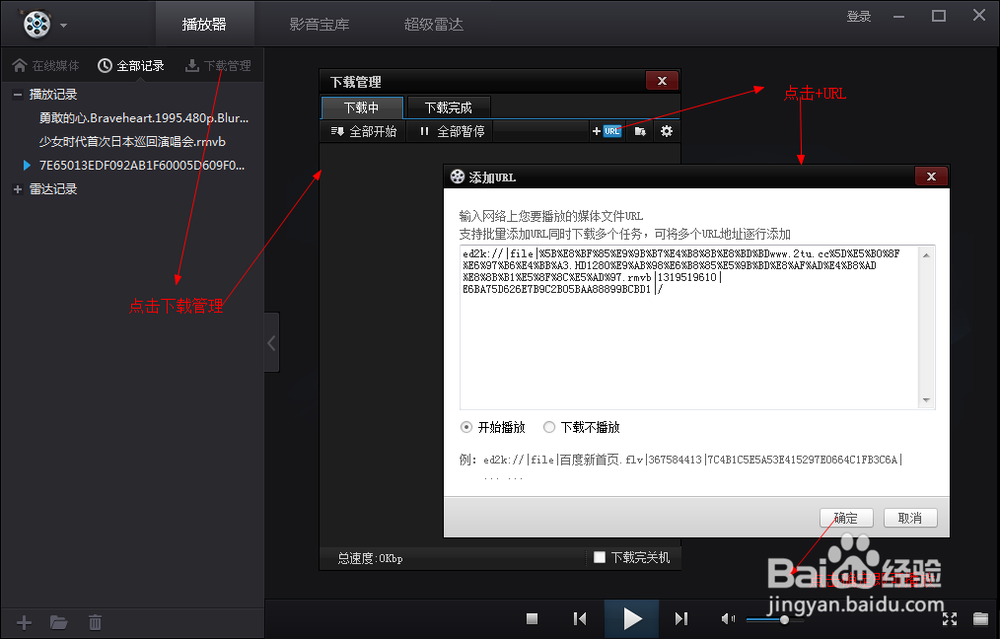Collapse the 播放记录 tree in sidebar
The image size is (1000, 639).
pyautogui.click(x=17, y=93)
